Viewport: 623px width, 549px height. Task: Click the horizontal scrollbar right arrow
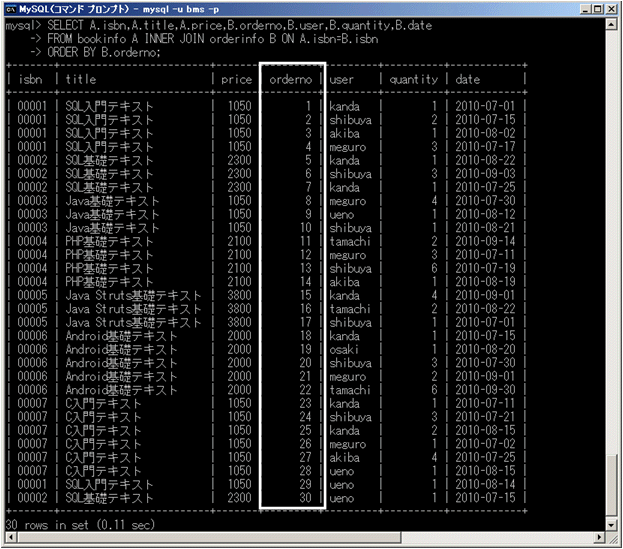click(600, 537)
